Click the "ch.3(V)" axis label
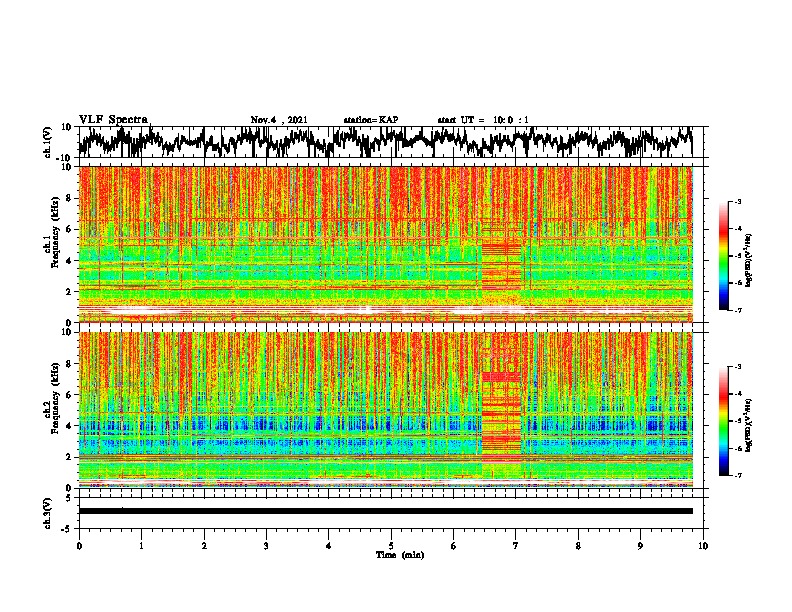 pyautogui.click(x=48, y=513)
